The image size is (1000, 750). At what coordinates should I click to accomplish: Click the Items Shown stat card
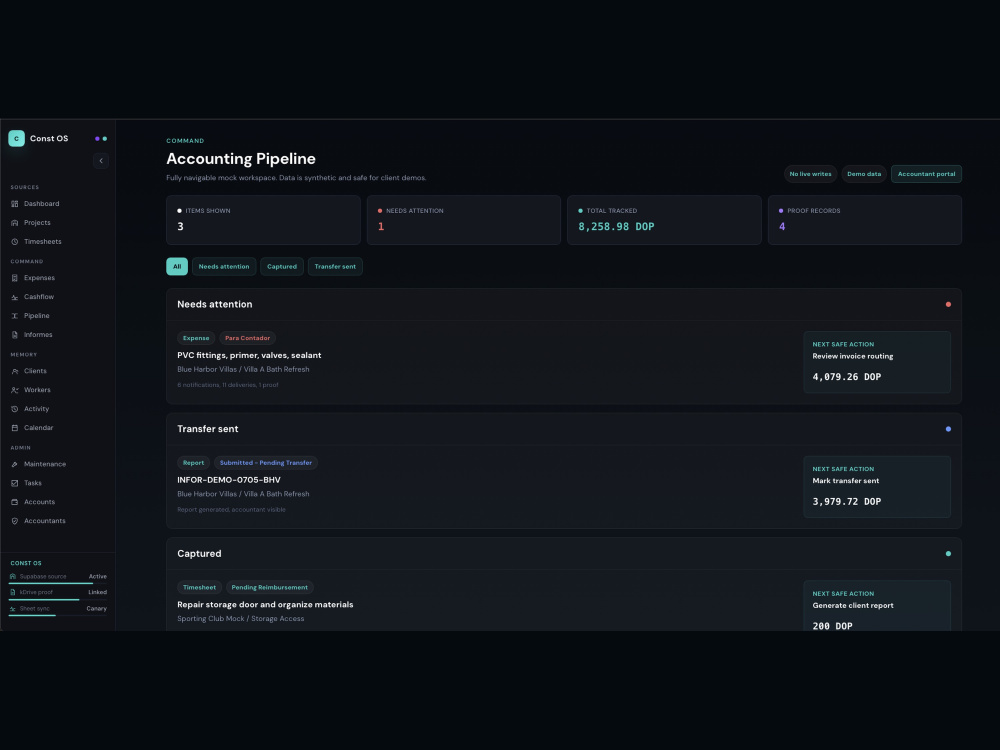(x=263, y=220)
